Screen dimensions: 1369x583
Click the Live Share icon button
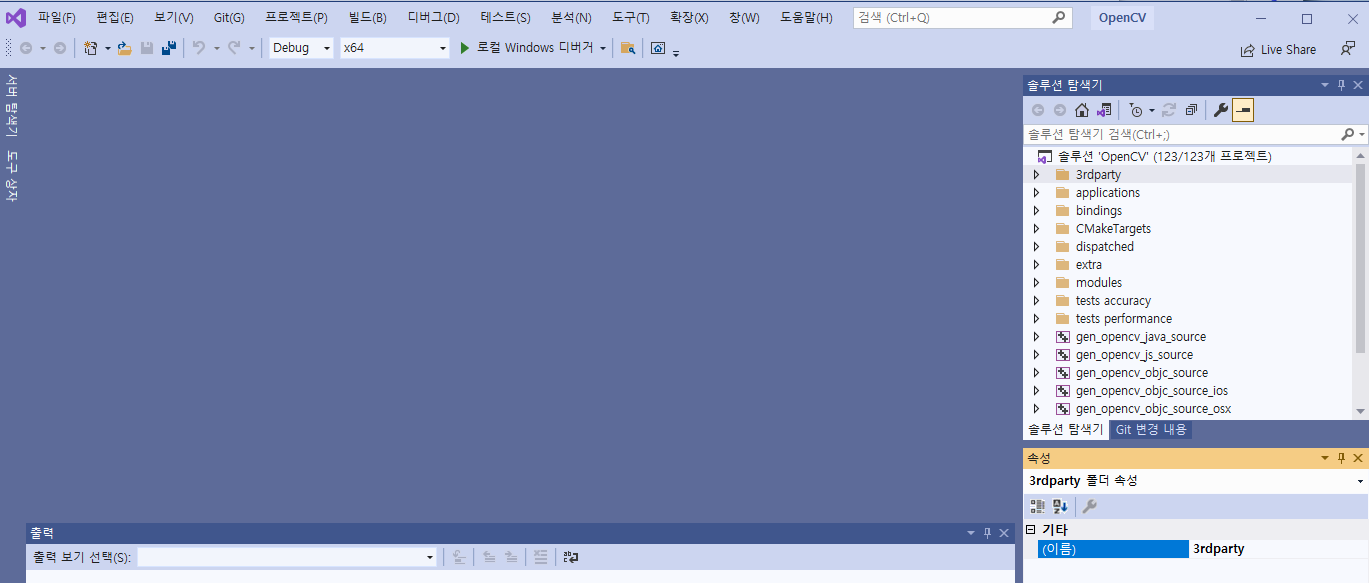(1278, 49)
